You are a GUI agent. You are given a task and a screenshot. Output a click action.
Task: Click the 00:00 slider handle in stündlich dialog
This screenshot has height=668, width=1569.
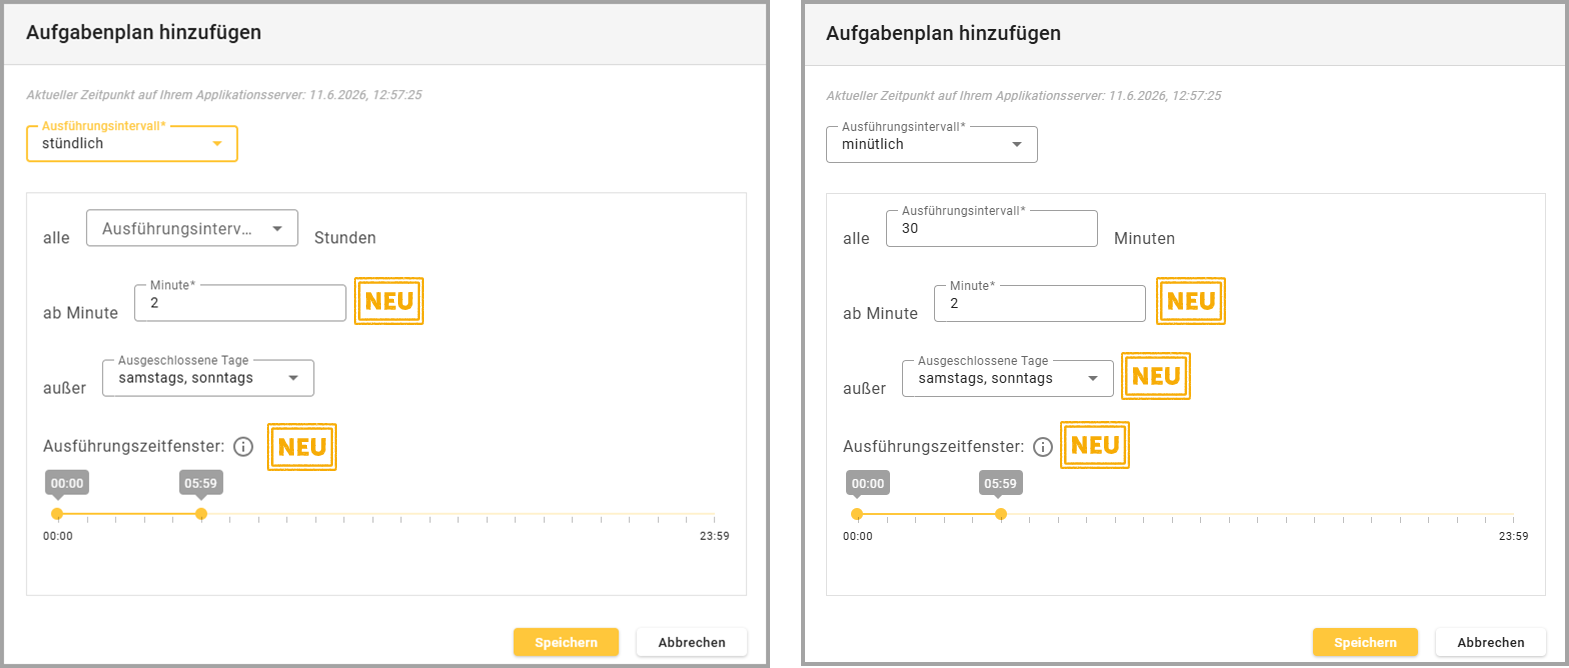click(57, 514)
